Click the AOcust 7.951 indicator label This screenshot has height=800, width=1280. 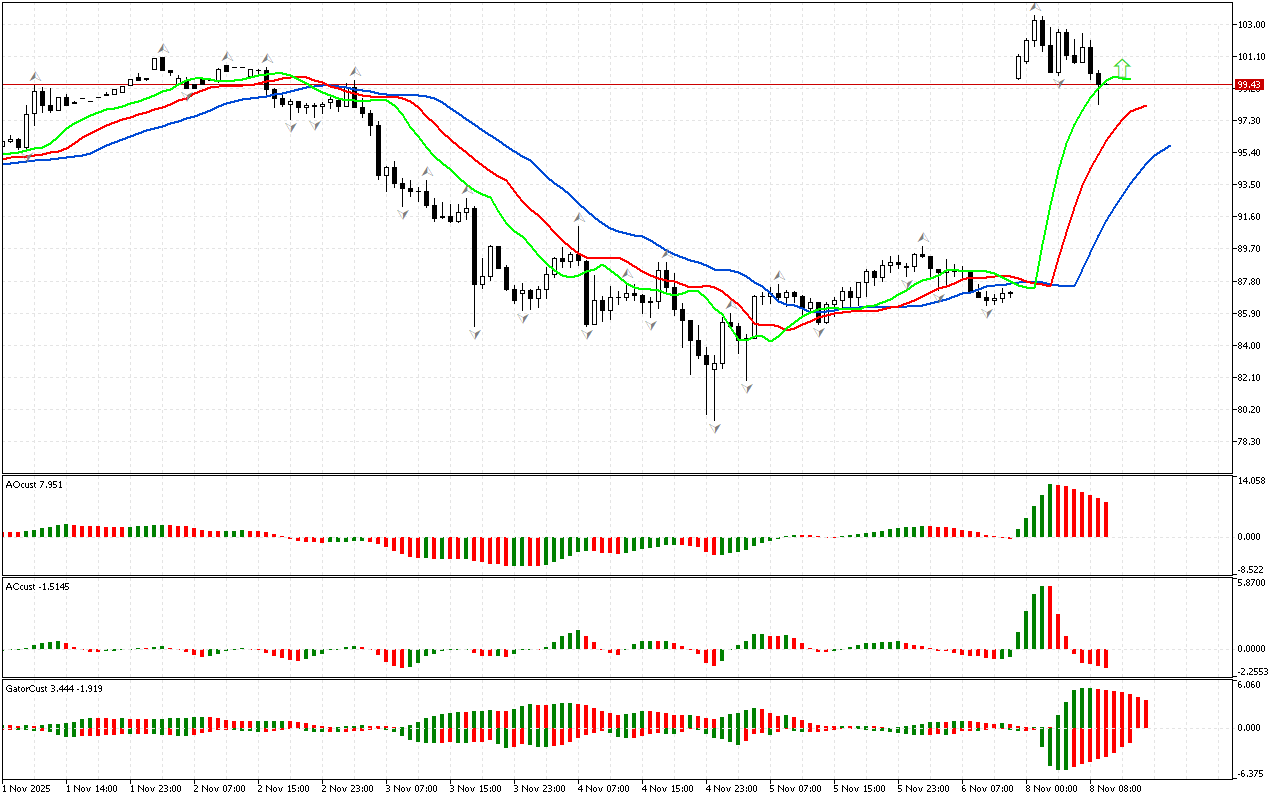(x=35, y=485)
